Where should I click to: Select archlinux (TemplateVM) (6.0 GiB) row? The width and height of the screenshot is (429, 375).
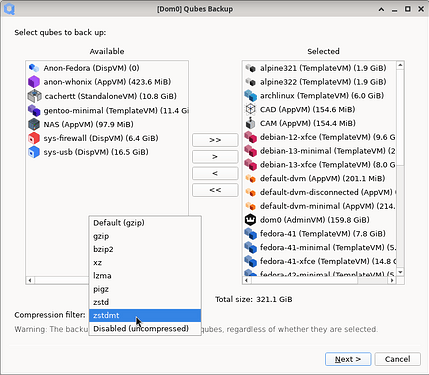[319, 96]
